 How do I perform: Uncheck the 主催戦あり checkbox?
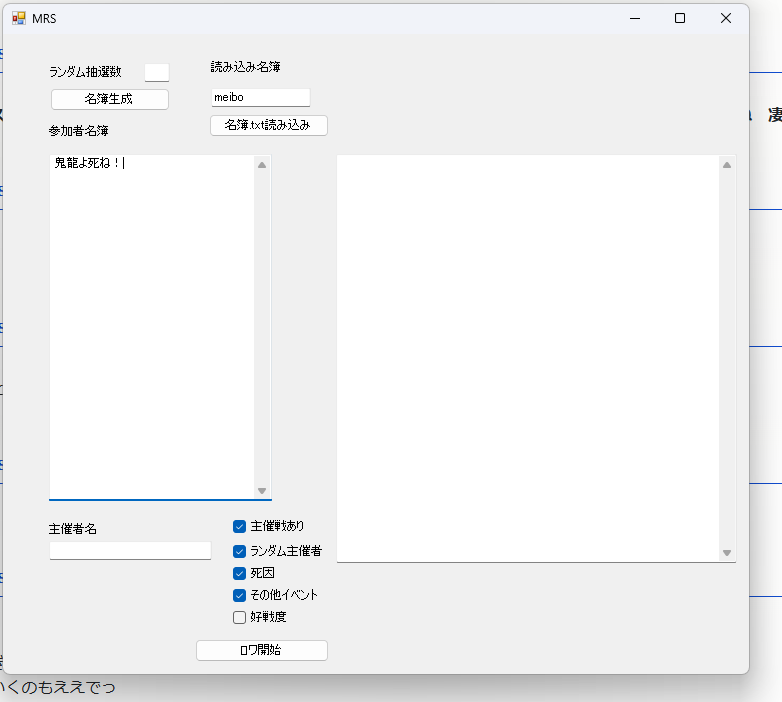pyautogui.click(x=240, y=527)
